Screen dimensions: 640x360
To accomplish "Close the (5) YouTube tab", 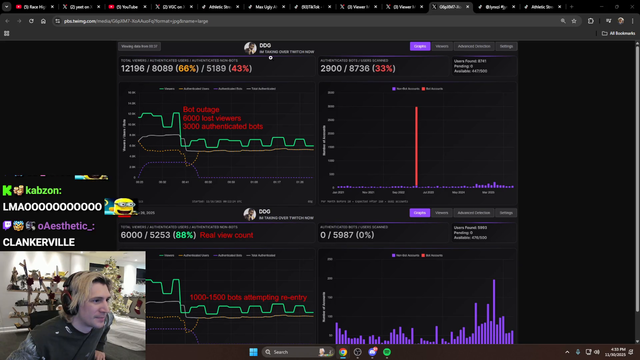I will (145, 7).
